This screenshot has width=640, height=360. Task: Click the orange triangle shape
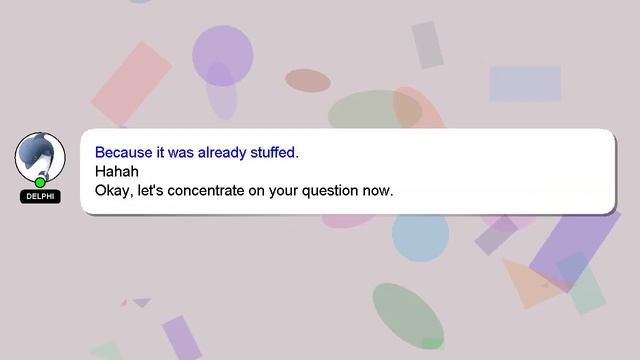529,283
